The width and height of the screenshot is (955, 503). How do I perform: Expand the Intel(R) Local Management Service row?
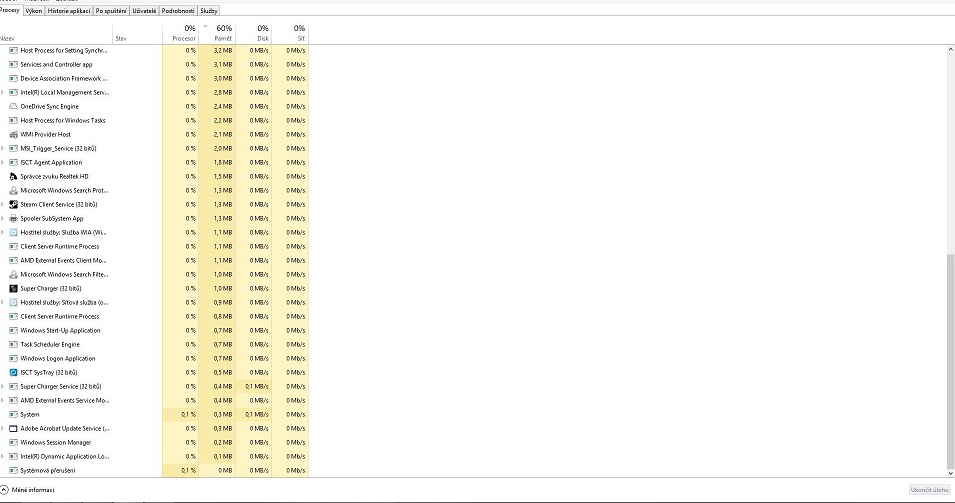(2, 93)
